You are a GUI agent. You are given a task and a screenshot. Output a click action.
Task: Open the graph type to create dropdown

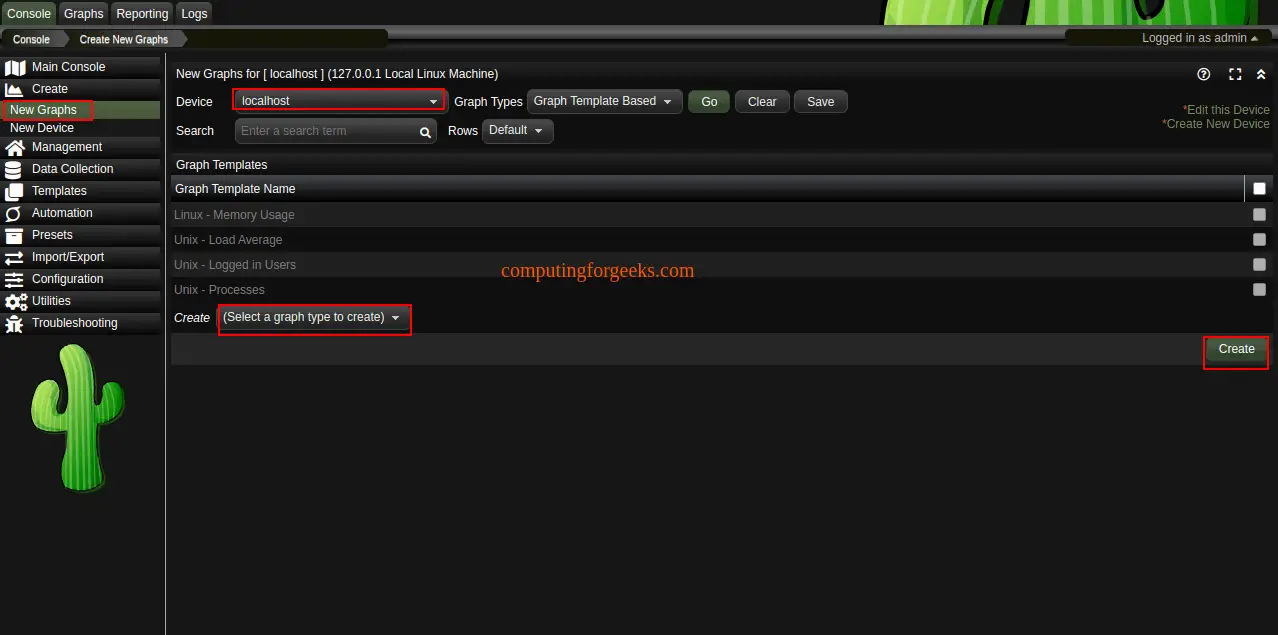click(x=314, y=317)
